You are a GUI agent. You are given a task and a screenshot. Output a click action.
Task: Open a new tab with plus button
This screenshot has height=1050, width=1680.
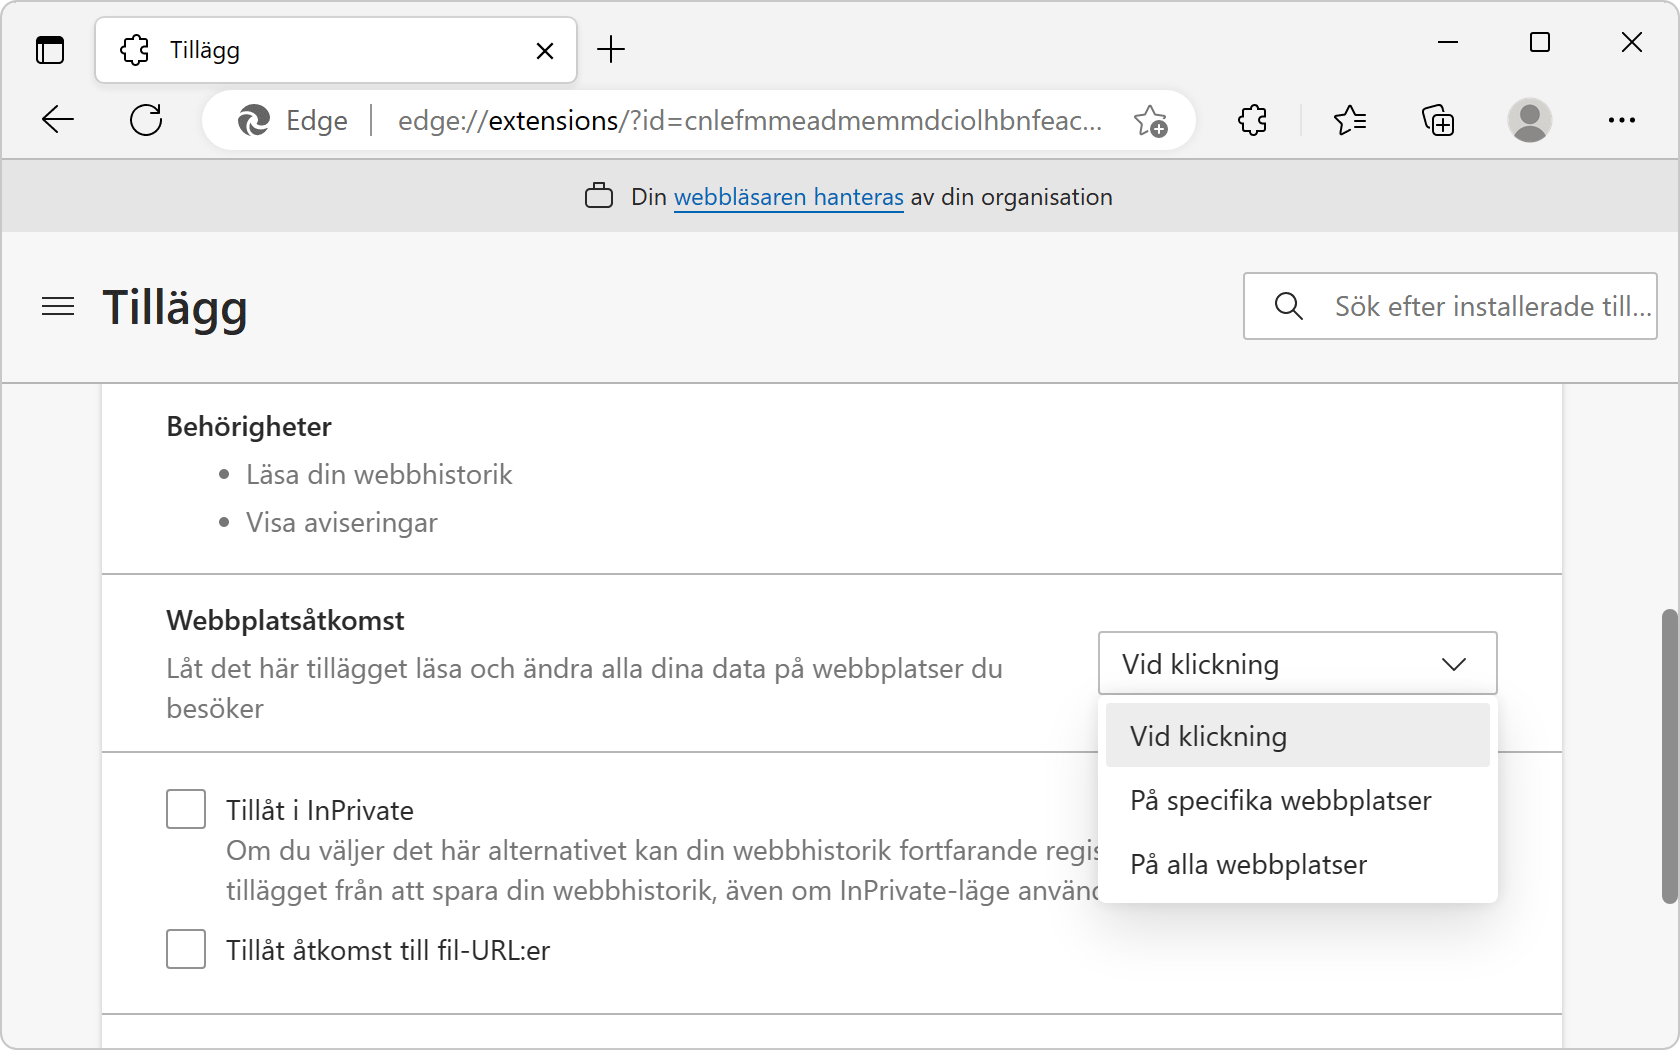[x=611, y=49]
